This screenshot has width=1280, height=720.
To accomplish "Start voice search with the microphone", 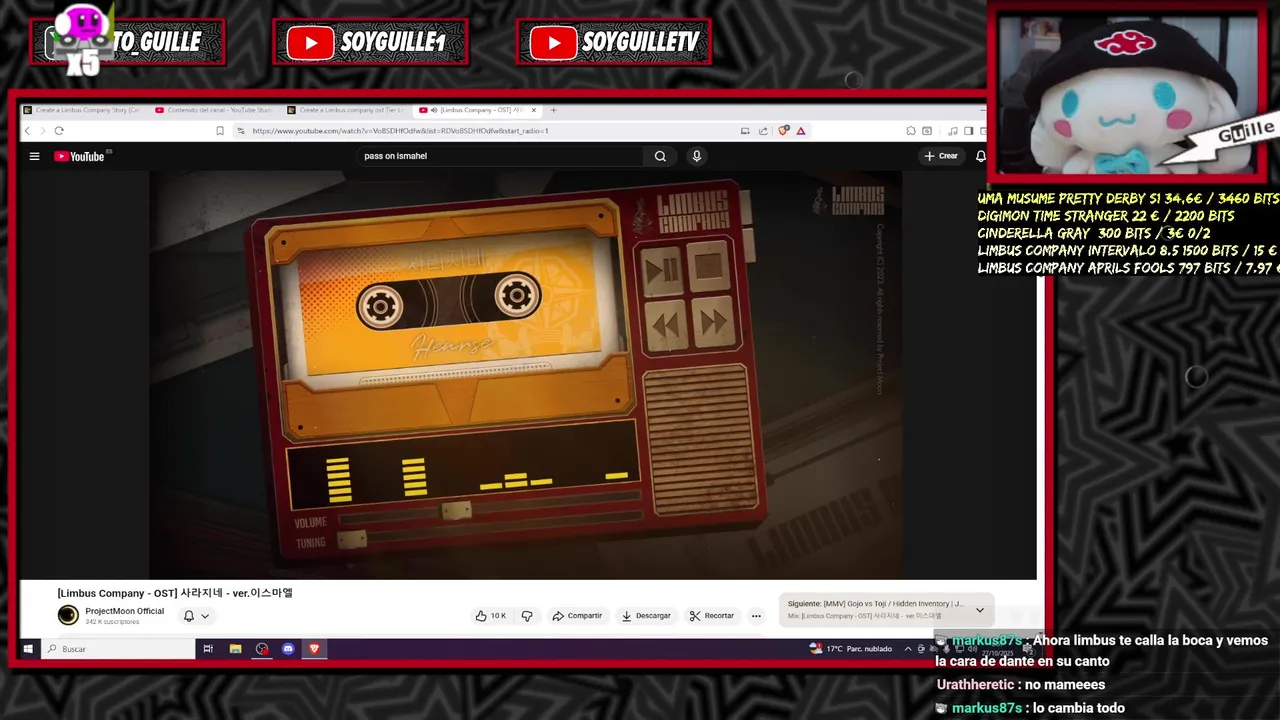I will click(x=697, y=156).
